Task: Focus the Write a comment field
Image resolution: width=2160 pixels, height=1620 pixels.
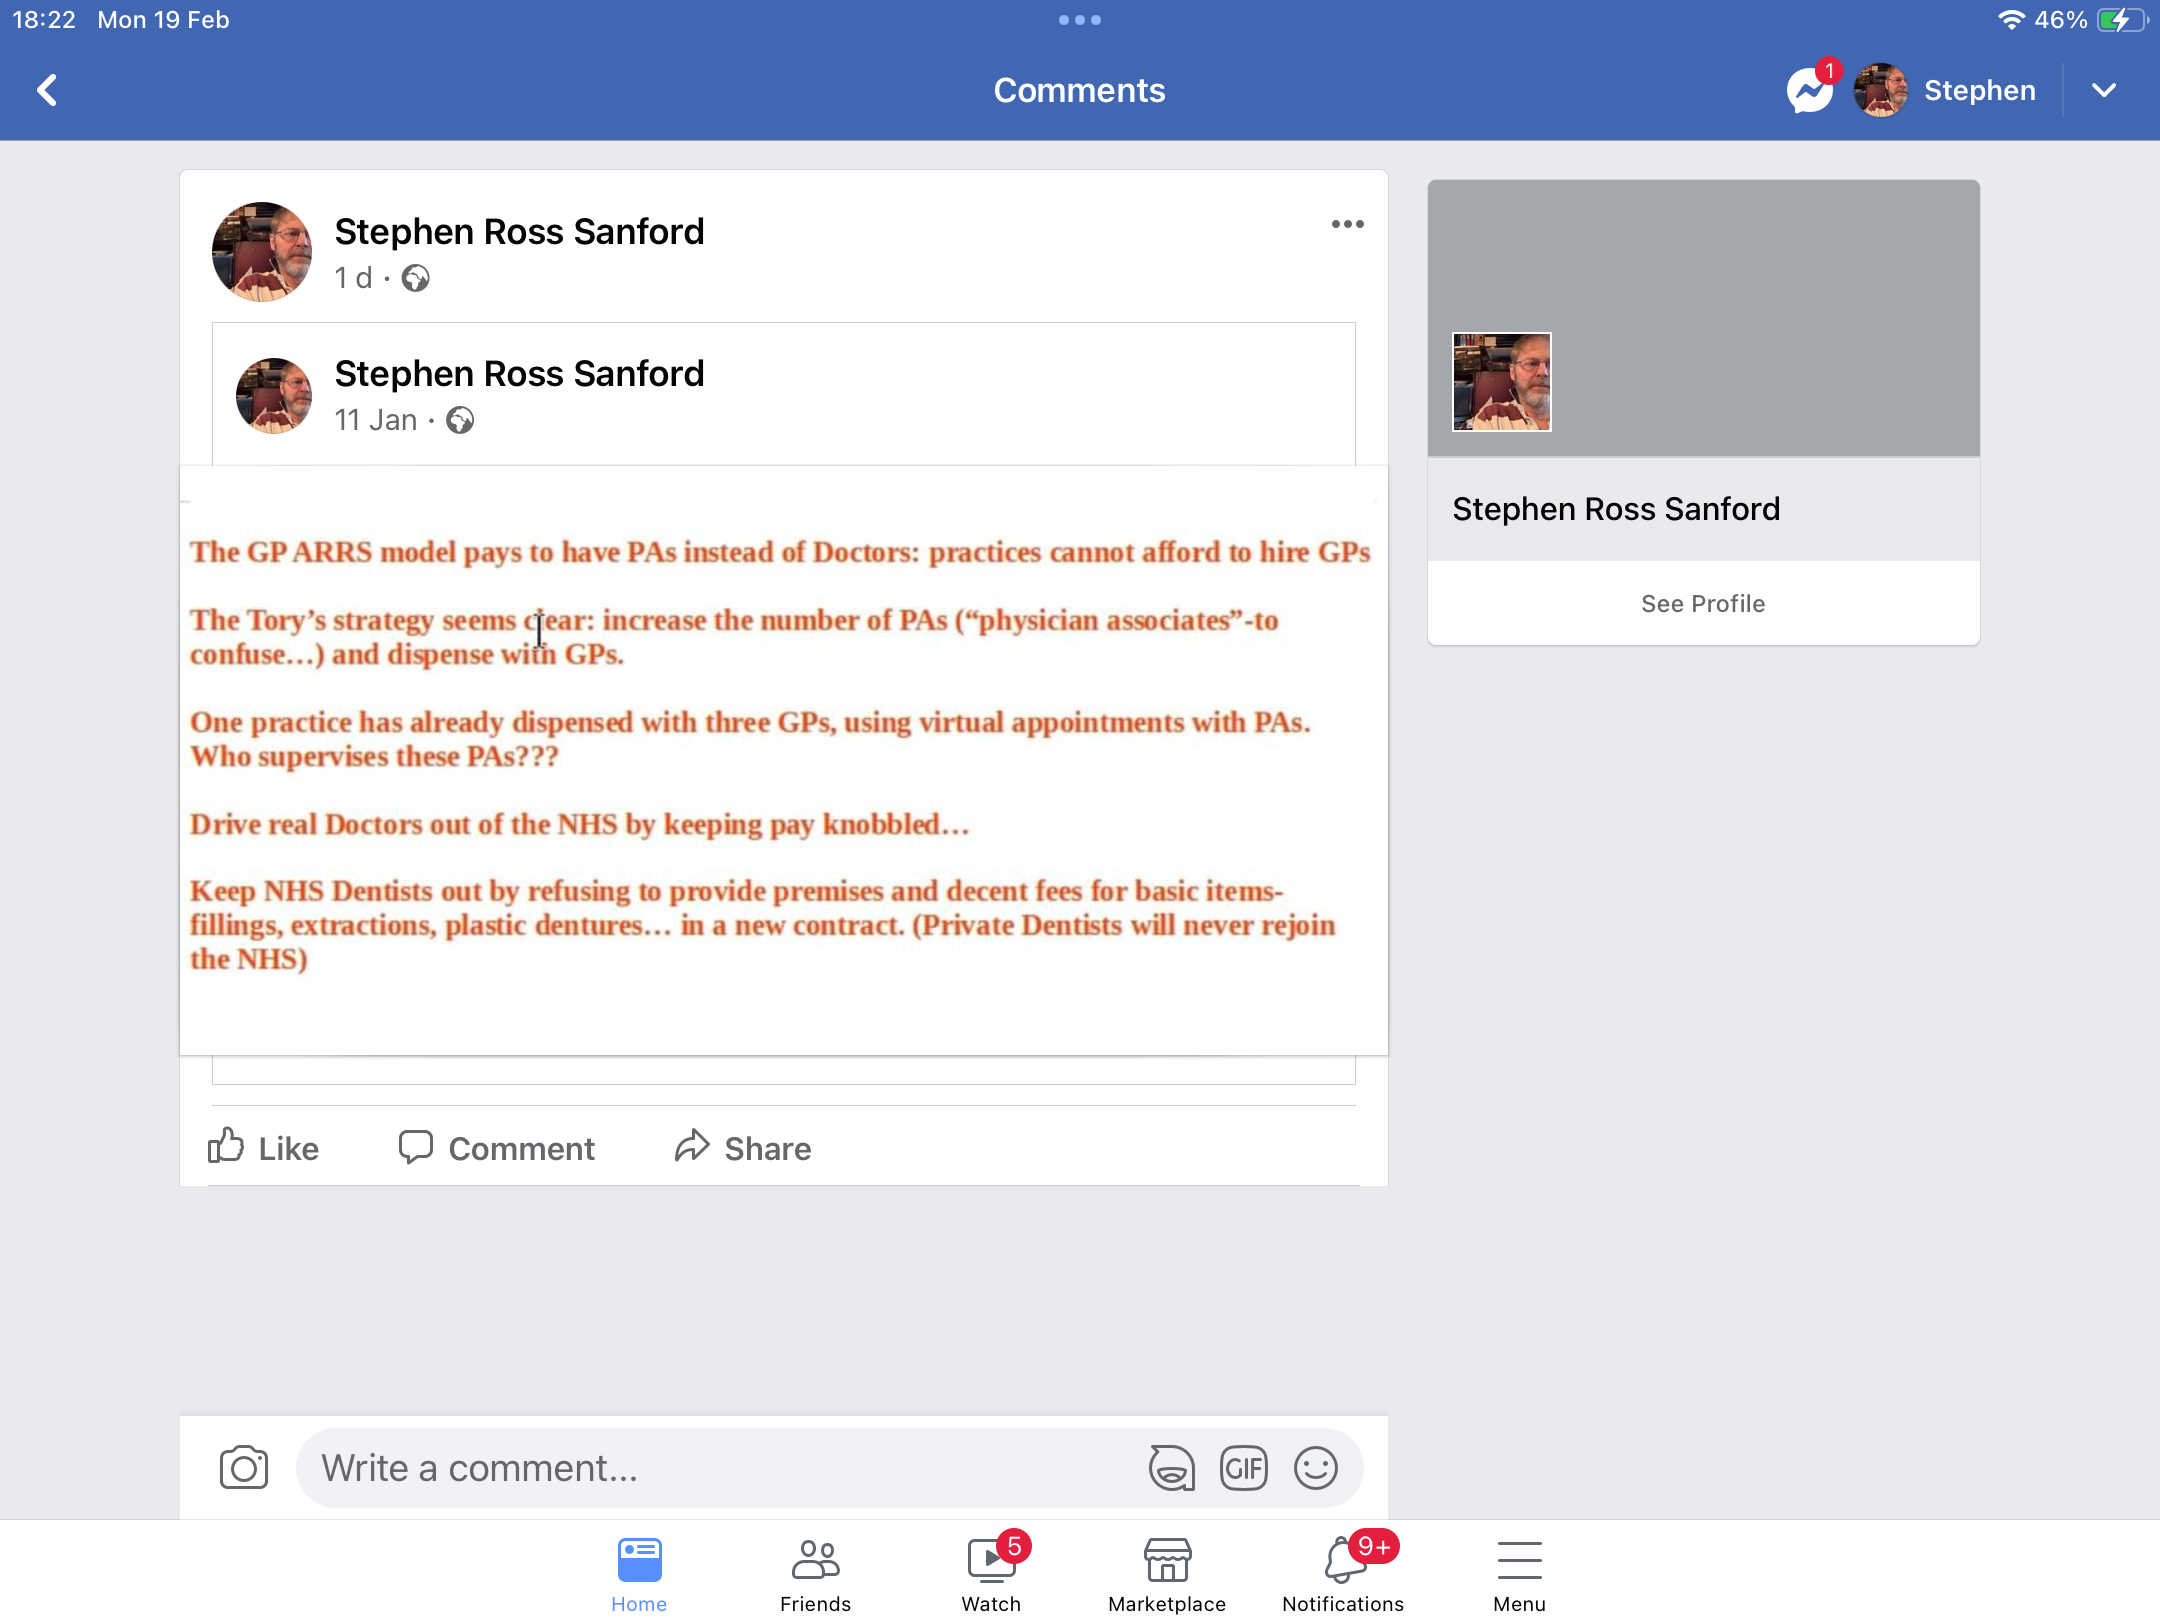Action: (x=720, y=1467)
